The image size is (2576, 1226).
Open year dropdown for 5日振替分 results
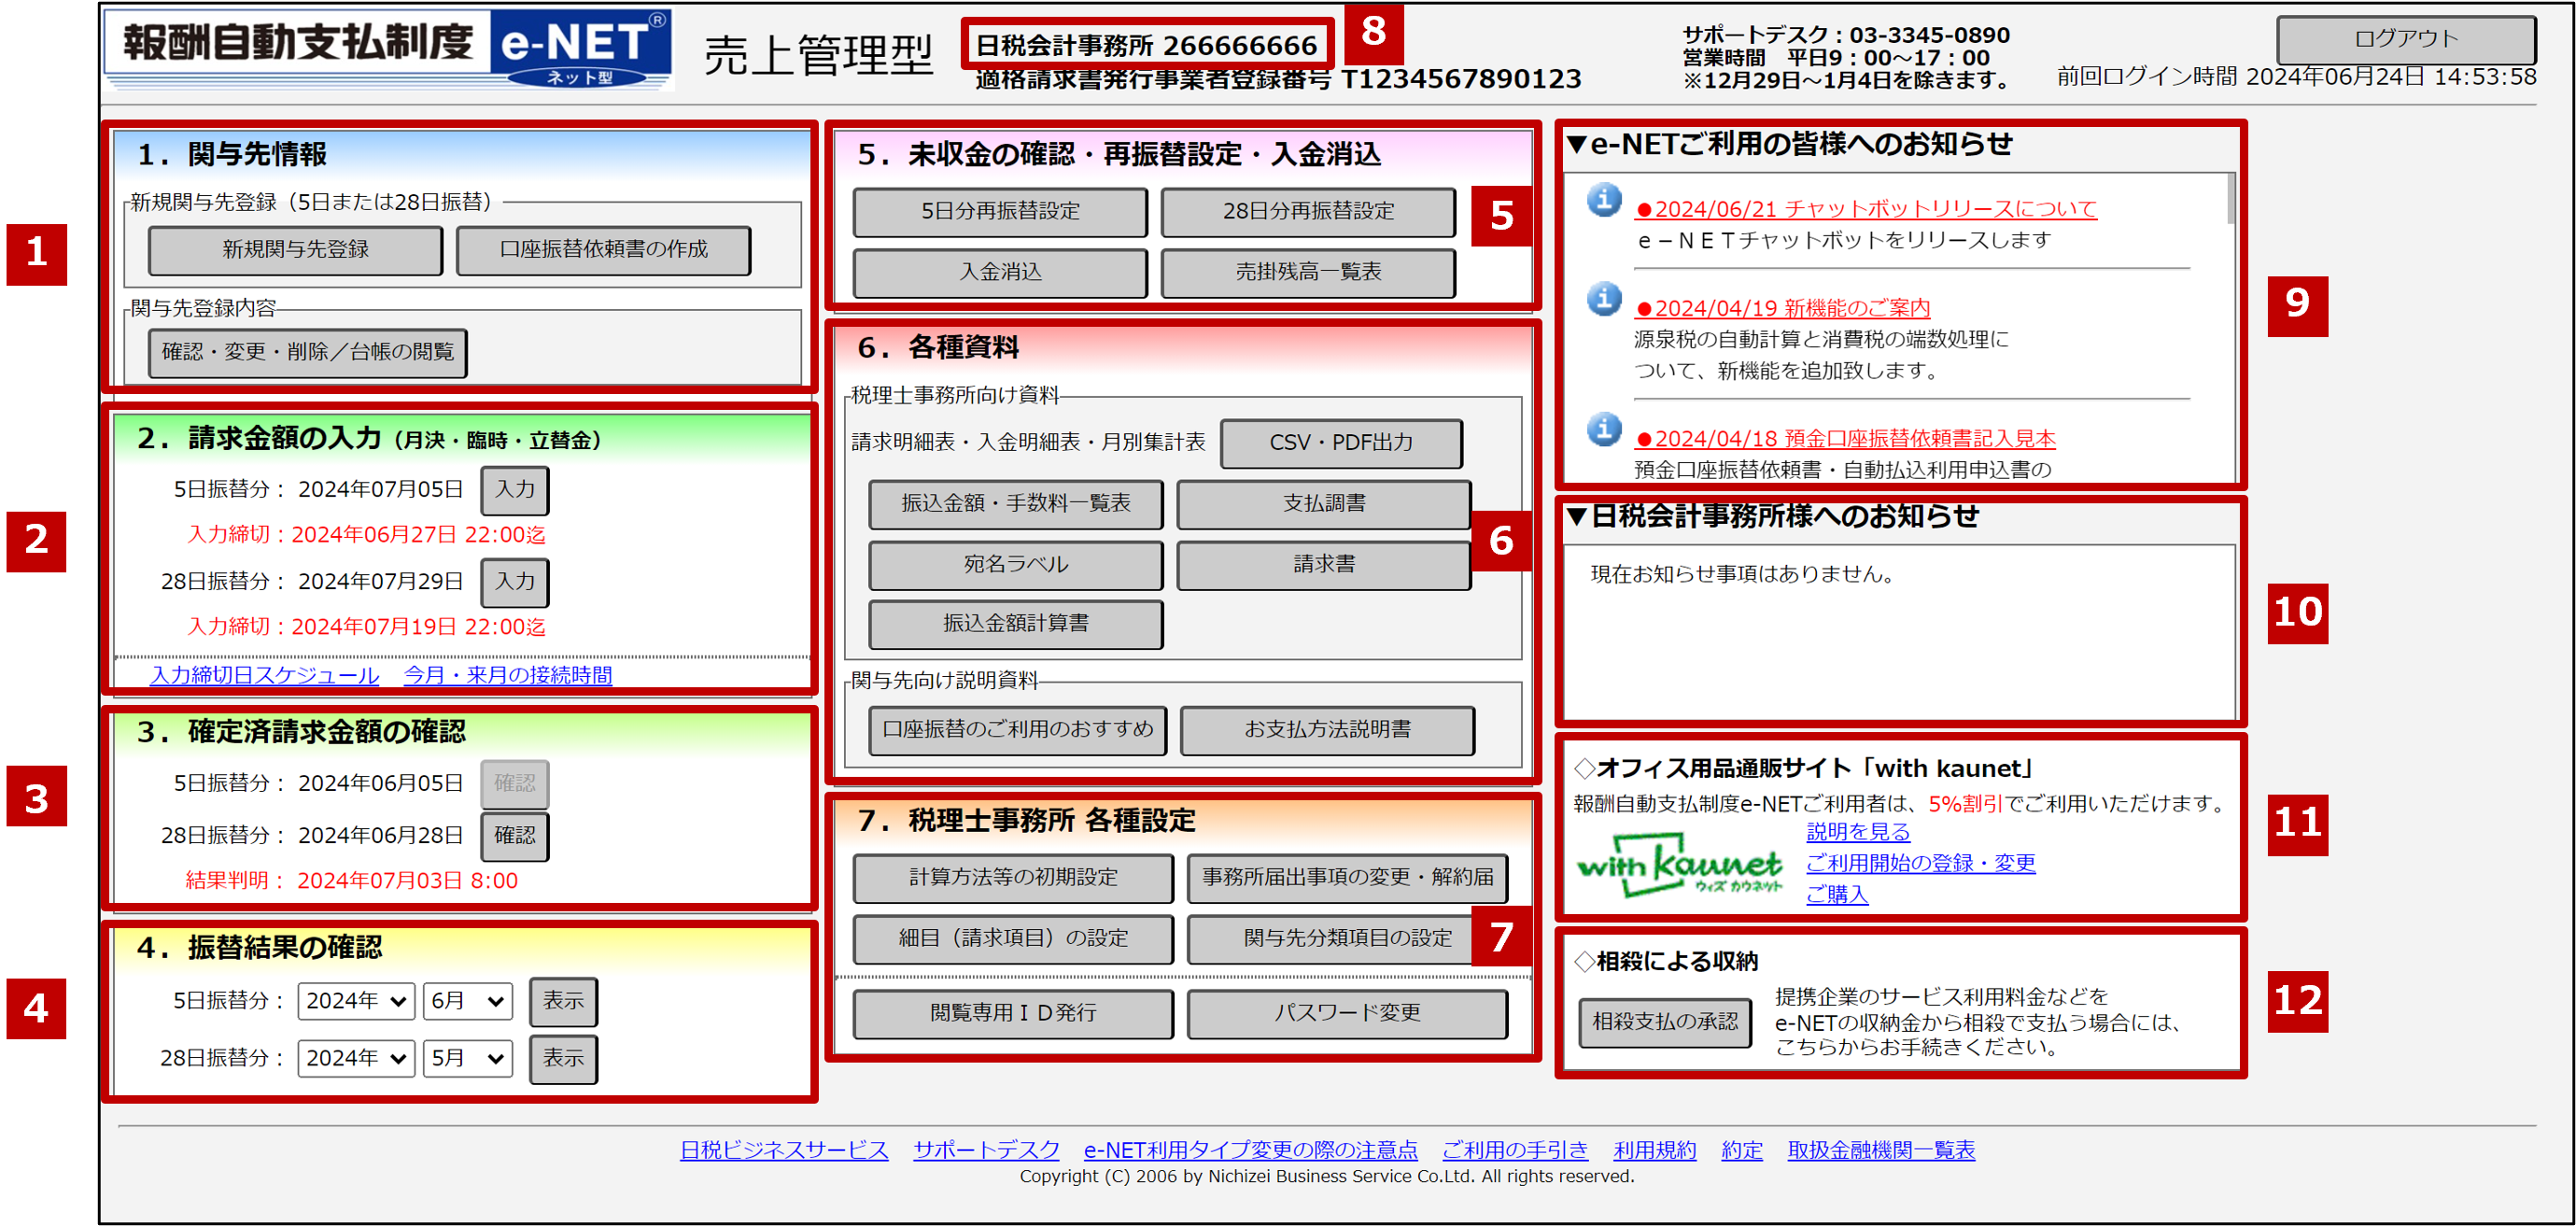coord(355,1001)
